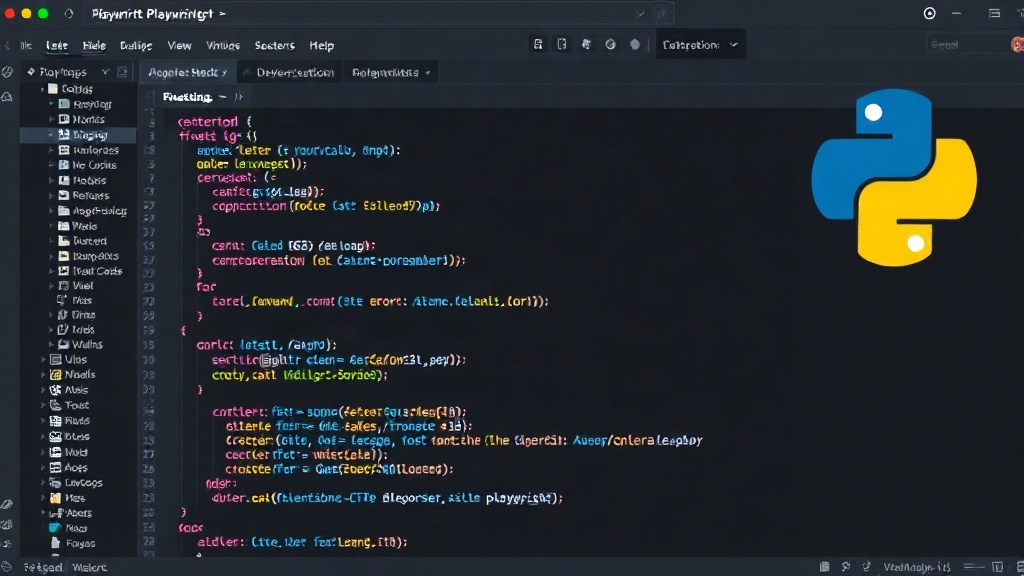
Task: Open the chevron dropdown in the sidebar header
Action: pos(104,72)
